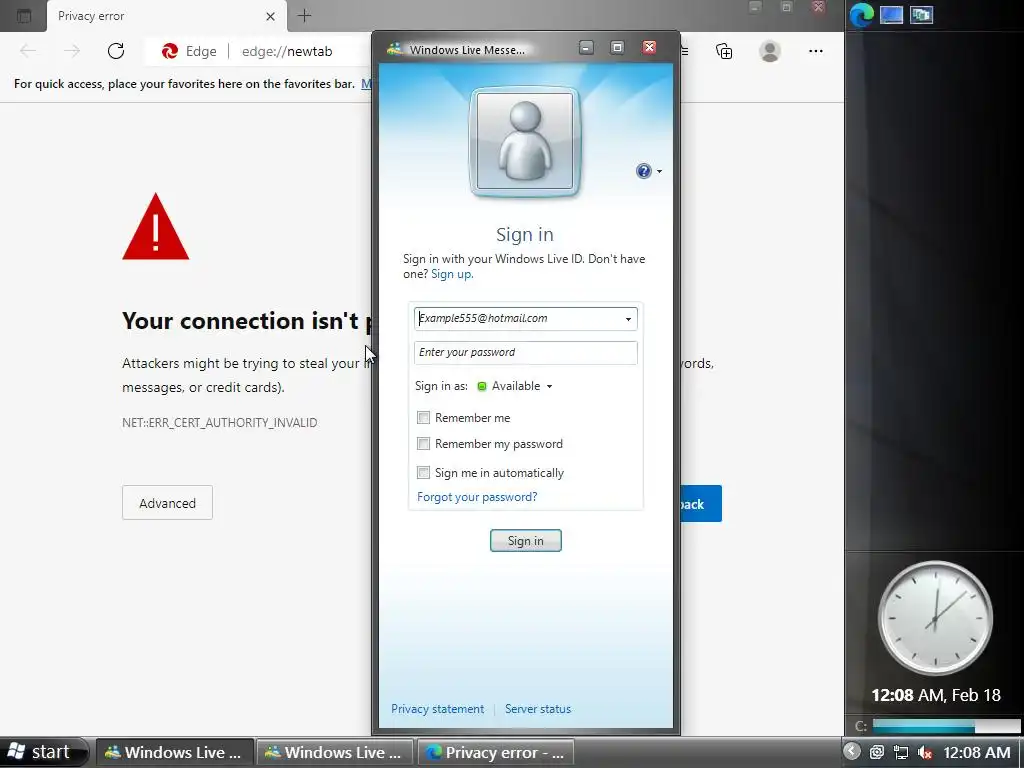Click the red warning triangle icon
1024x768 pixels.
click(x=155, y=227)
